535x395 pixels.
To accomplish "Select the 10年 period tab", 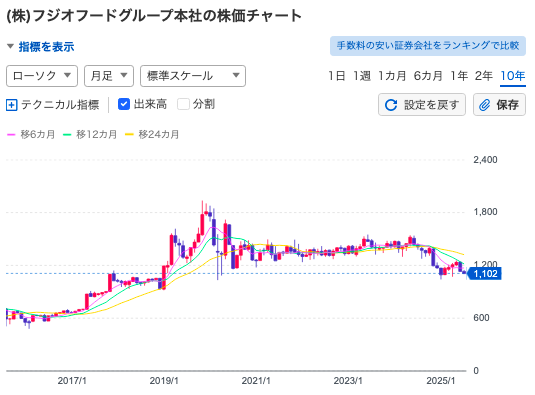I will click(512, 76).
